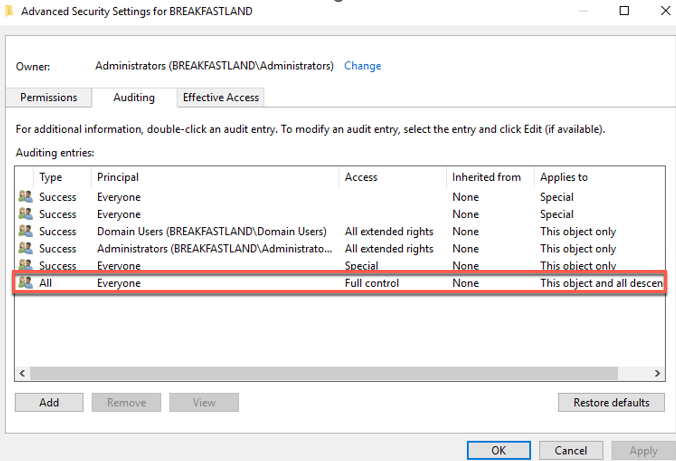Click the Restore defaults button
Viewport: 676px width, 461px height.
point(610,402)
